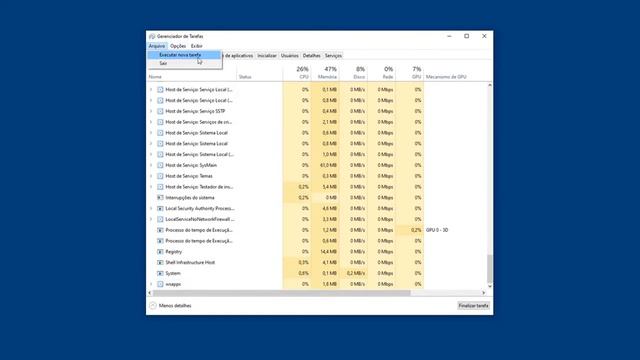Expand Host de Serviço: SysMain group
The height and width of the screenshot is (360, 640).
tap(151, 165)
